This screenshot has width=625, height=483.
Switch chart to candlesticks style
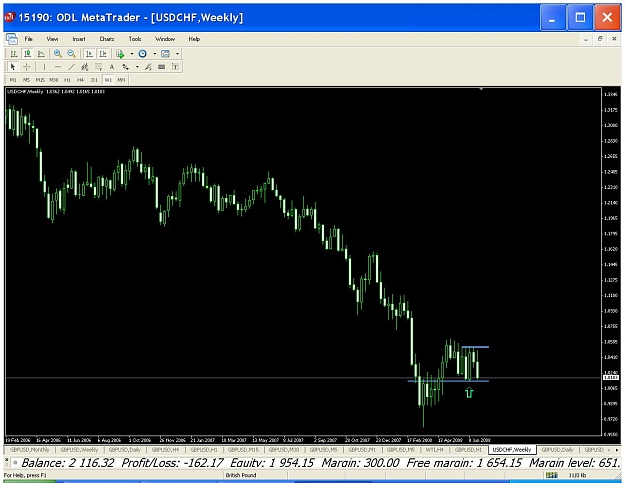tap(27, 54)
